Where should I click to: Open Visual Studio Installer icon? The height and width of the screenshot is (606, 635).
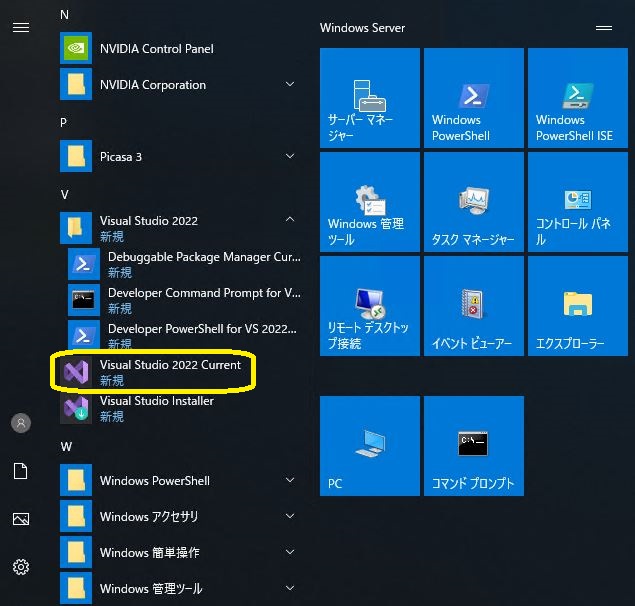coord(76,408)
